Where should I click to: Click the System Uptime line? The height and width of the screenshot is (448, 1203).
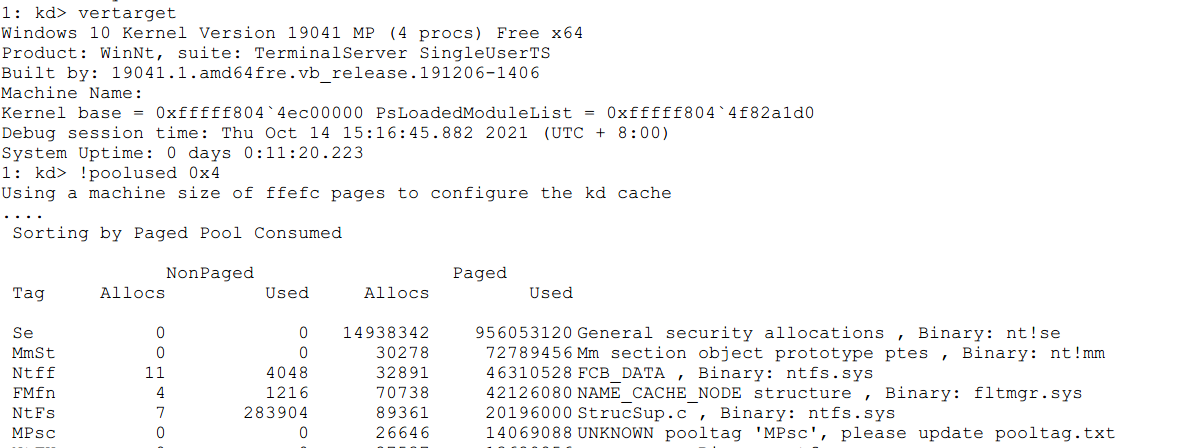click(183, 153)
